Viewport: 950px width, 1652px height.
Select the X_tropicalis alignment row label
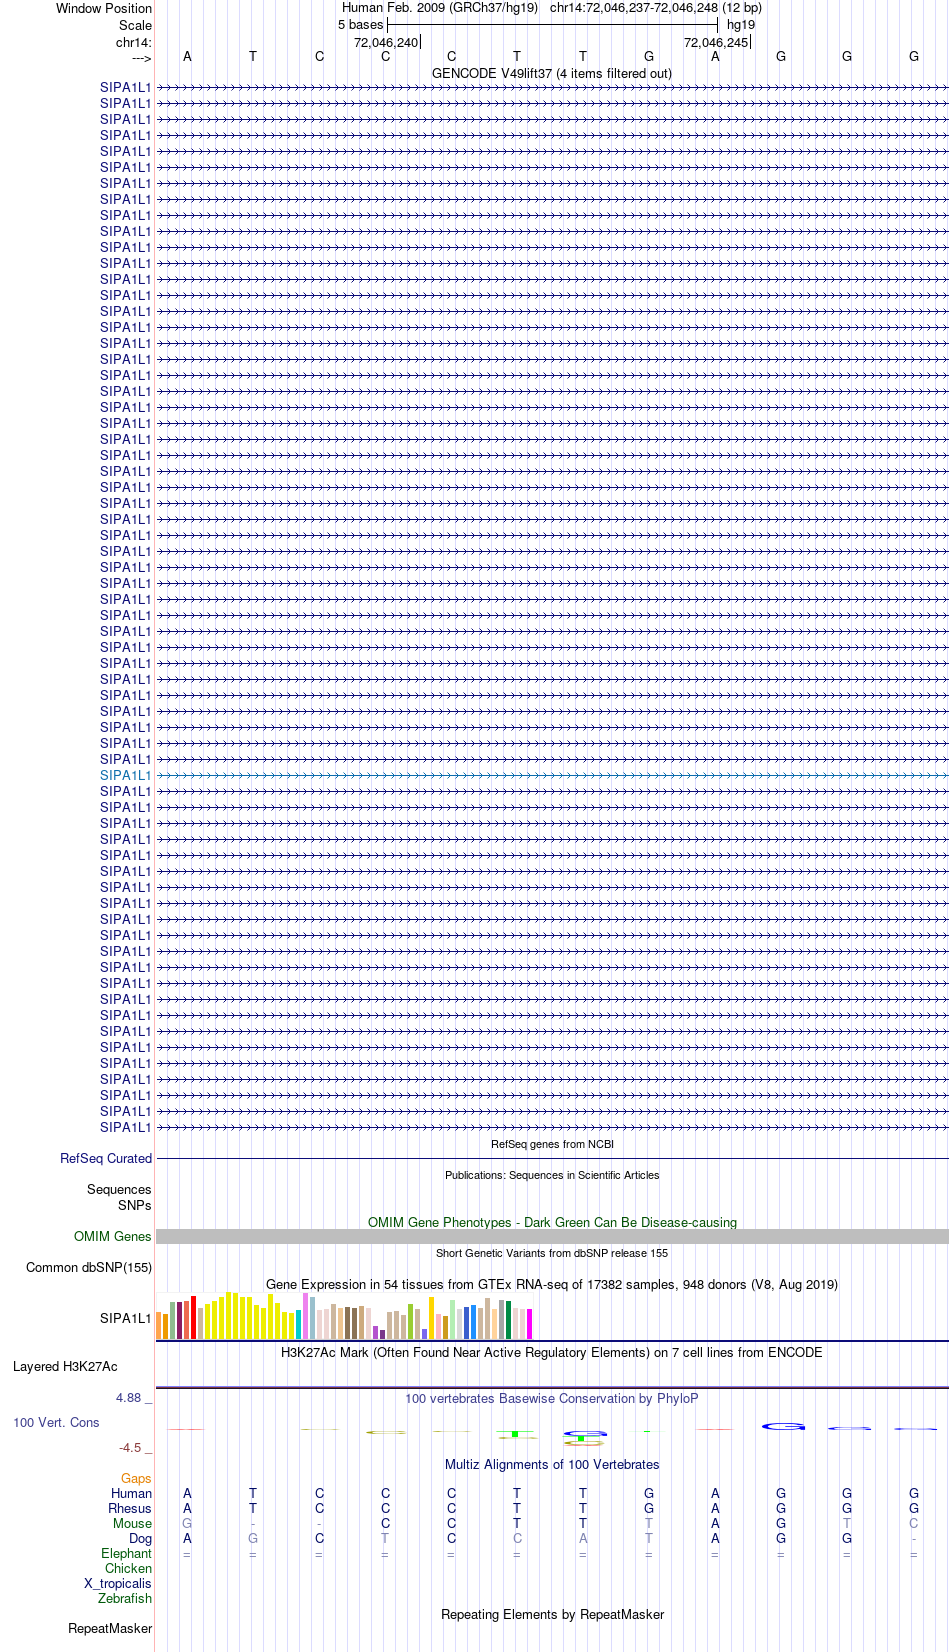pyautogui.click(x=118, y=1583)
